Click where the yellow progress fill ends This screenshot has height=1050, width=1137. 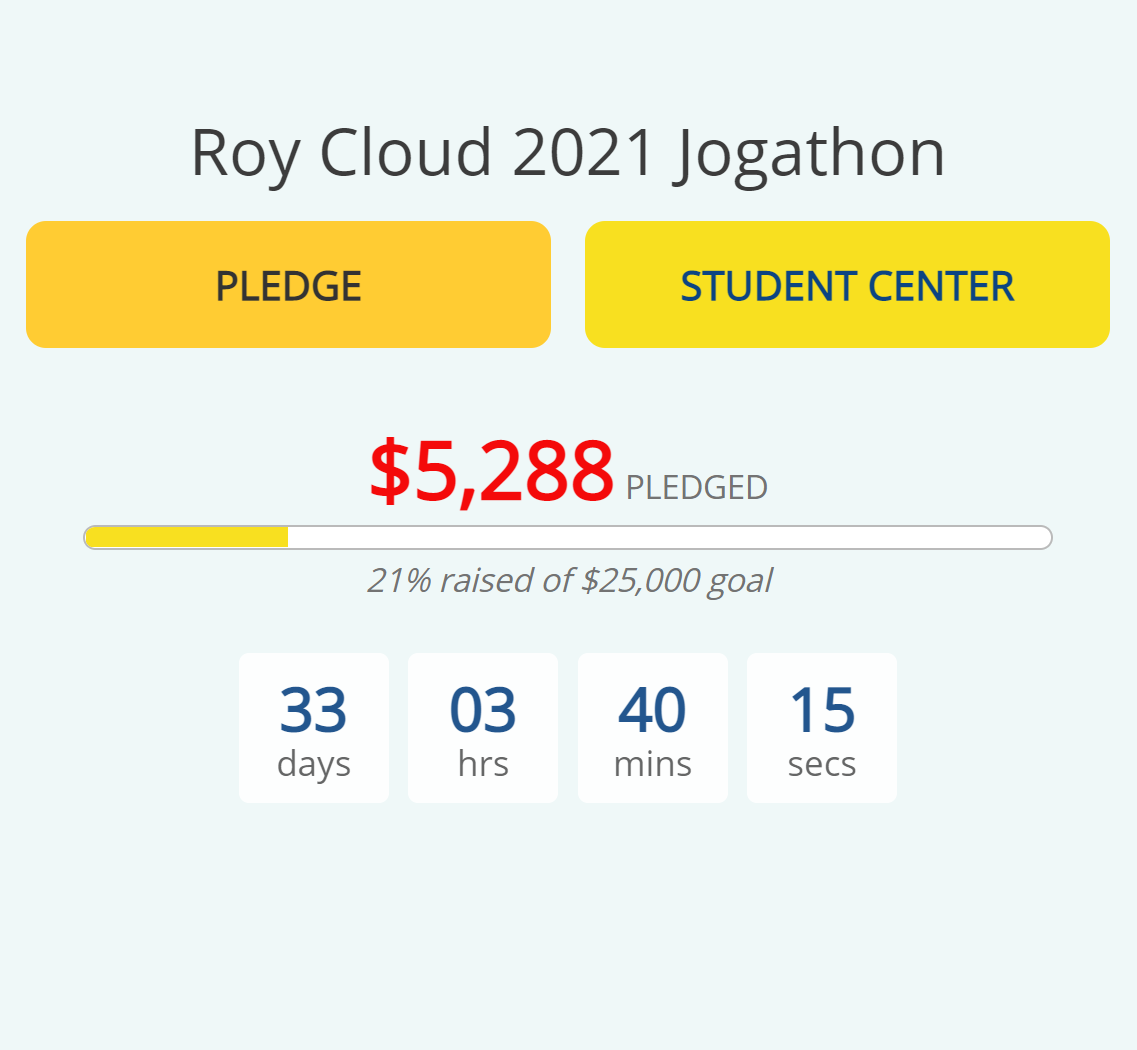[x=287, y=537]
